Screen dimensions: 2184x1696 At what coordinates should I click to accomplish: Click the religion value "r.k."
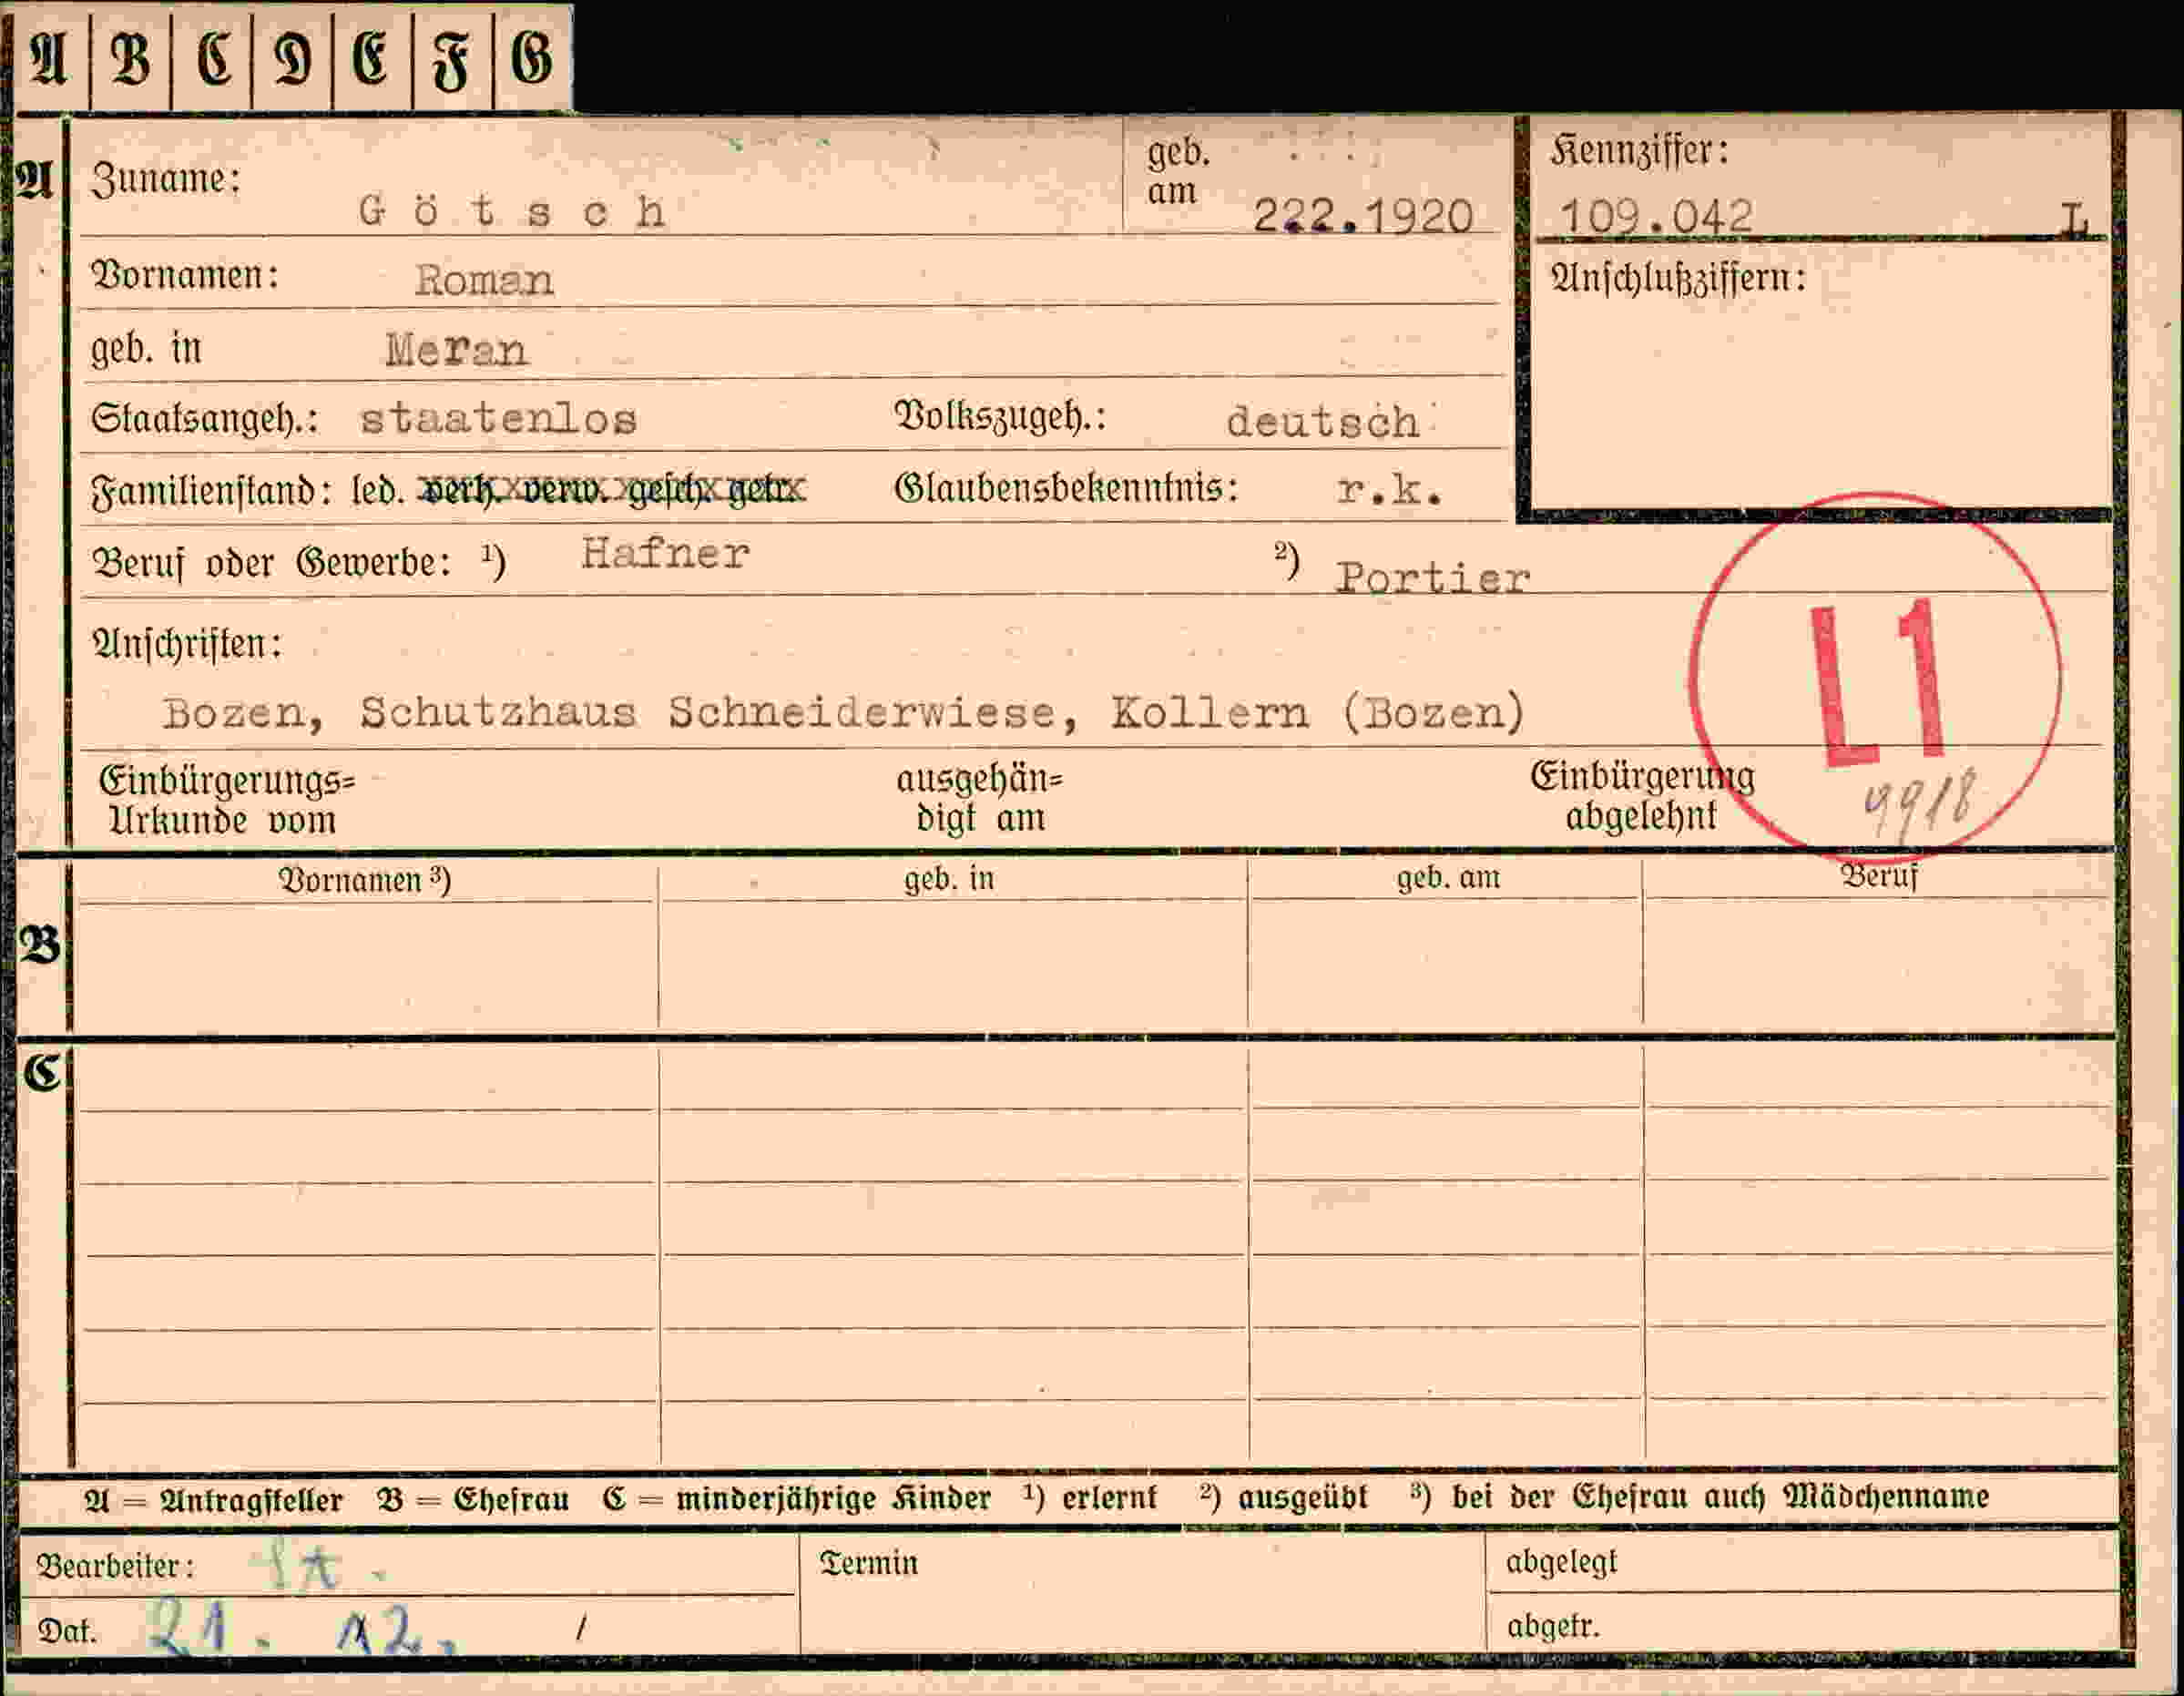[x=1390, y=489]
